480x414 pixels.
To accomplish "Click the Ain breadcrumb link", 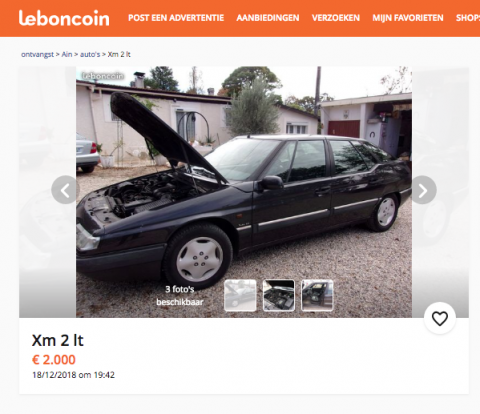I will click(x=67, y=54).
